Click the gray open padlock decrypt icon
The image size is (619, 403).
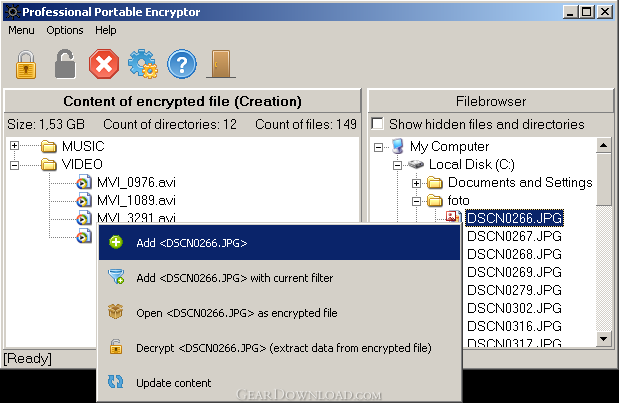(x=65, y=64)
